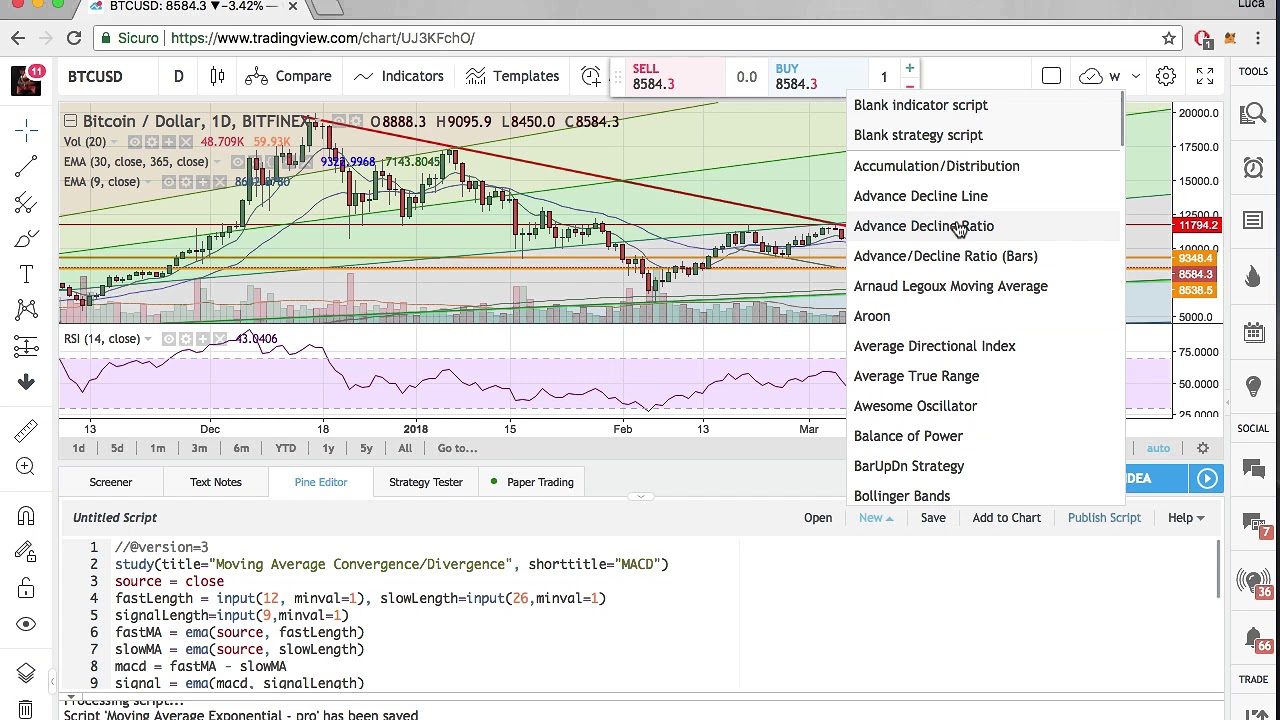Open chart axis settings gear near auto
This screenshot has width=1280, height=720.
1203,448
